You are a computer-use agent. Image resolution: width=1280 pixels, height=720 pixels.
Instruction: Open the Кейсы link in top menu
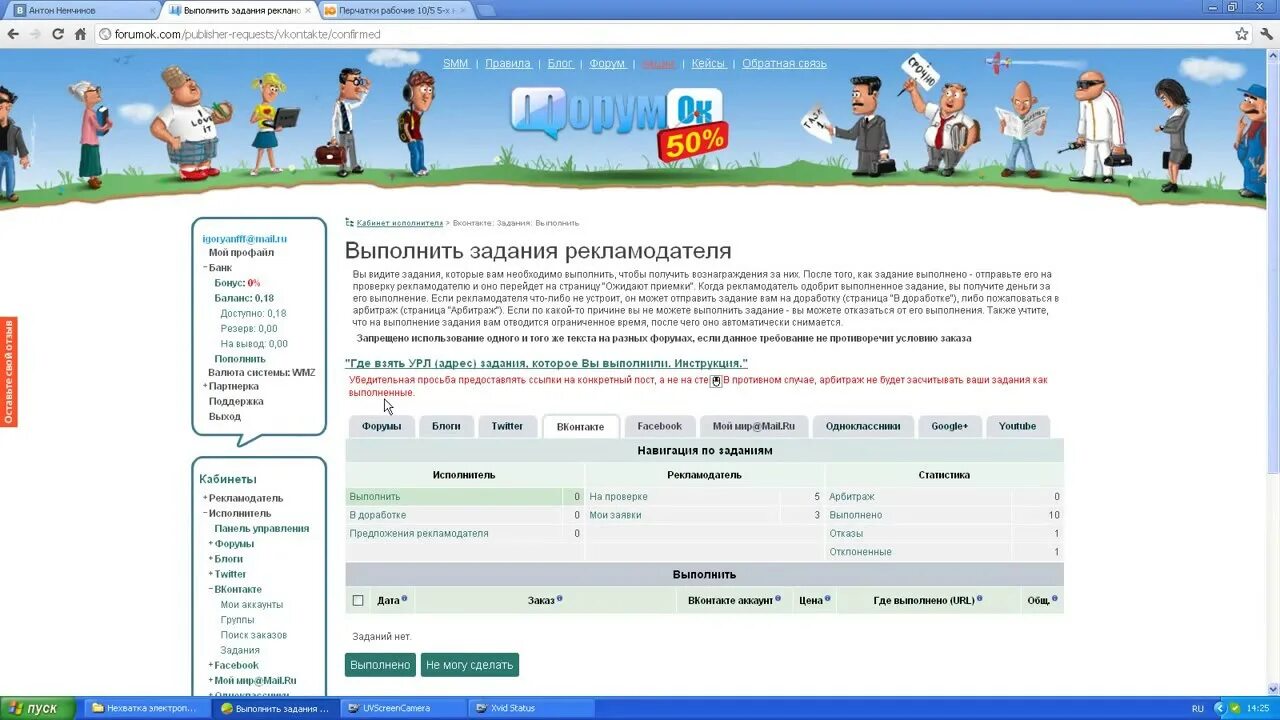[708, 63]
